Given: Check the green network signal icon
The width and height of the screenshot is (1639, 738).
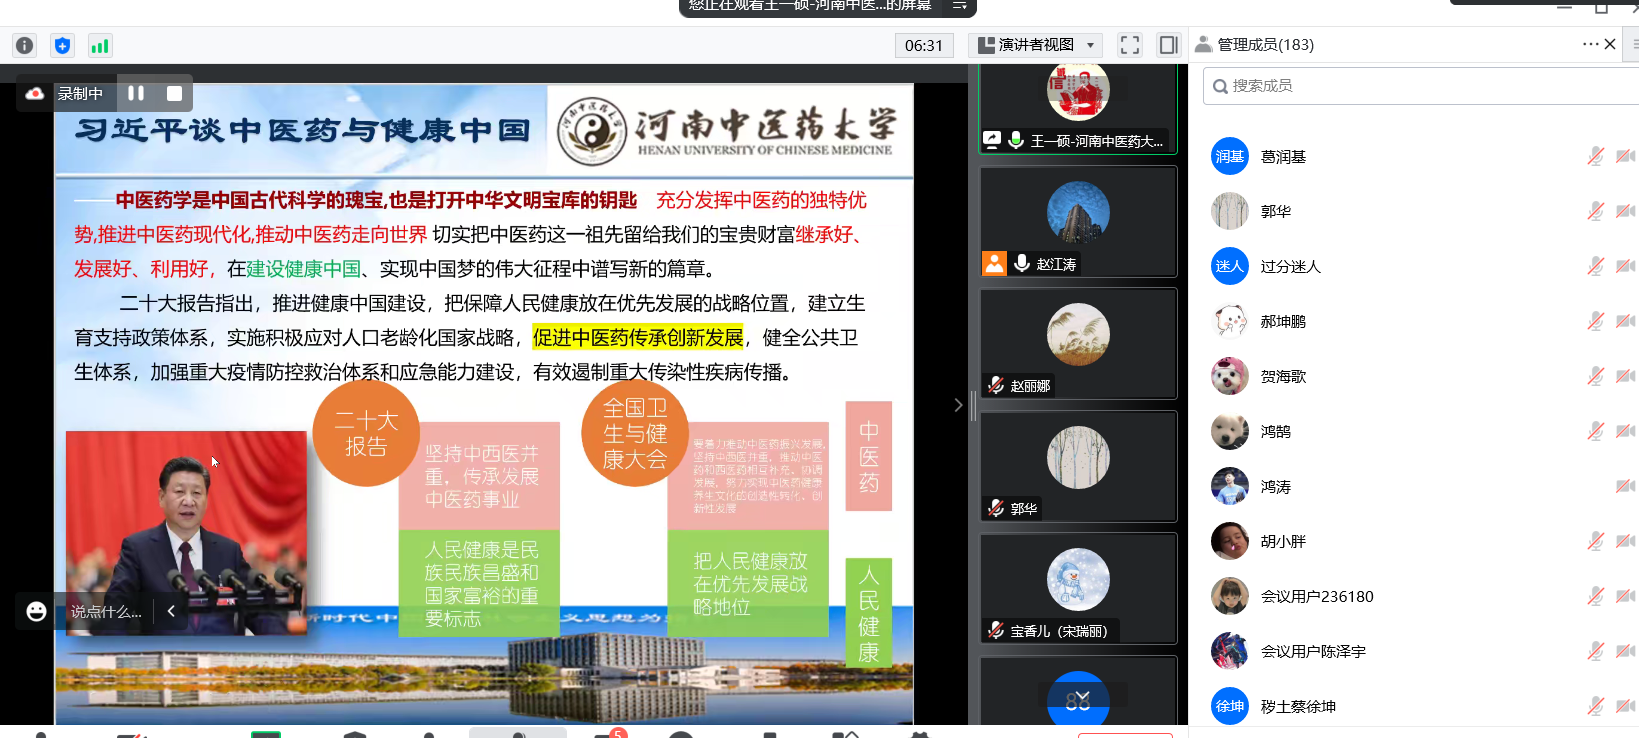Looking at the screenshot, I should click(100, 45).
